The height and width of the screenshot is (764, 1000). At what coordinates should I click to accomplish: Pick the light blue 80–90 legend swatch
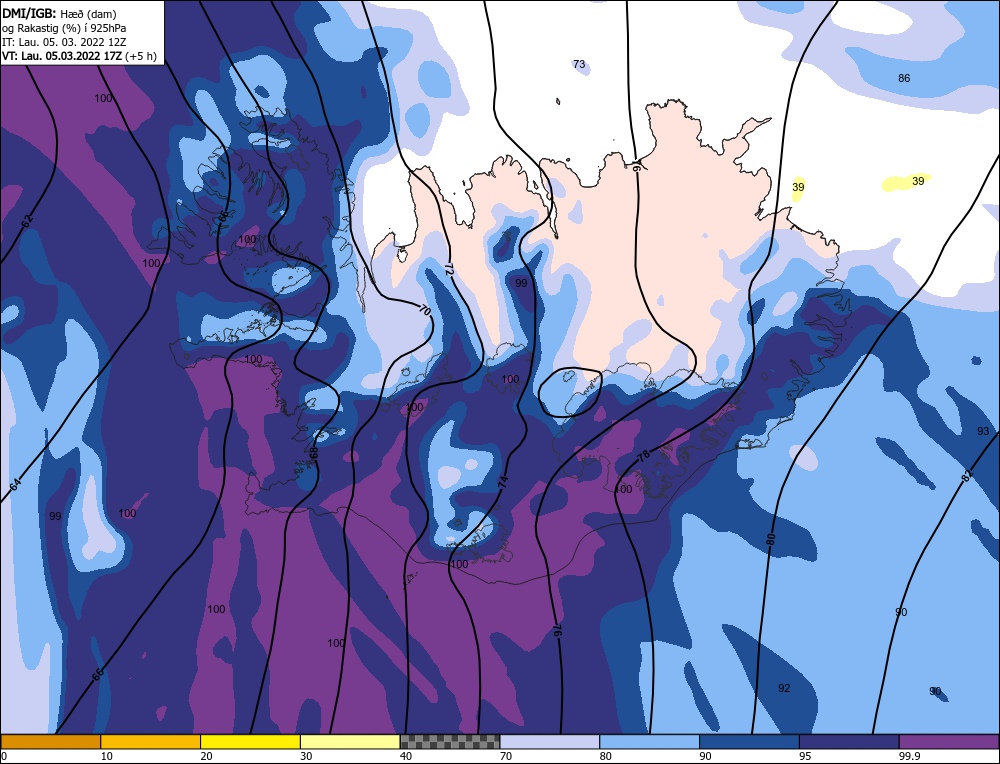click(x=649, y=742)
